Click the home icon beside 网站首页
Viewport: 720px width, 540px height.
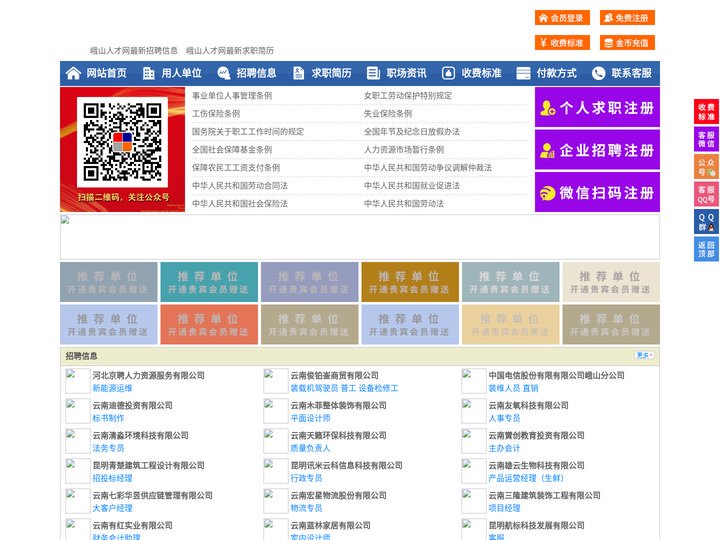tap(73, 73)
